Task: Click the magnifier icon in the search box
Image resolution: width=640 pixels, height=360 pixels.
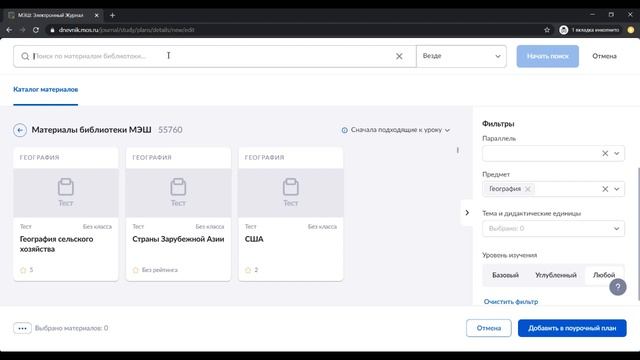Action: 25,56
